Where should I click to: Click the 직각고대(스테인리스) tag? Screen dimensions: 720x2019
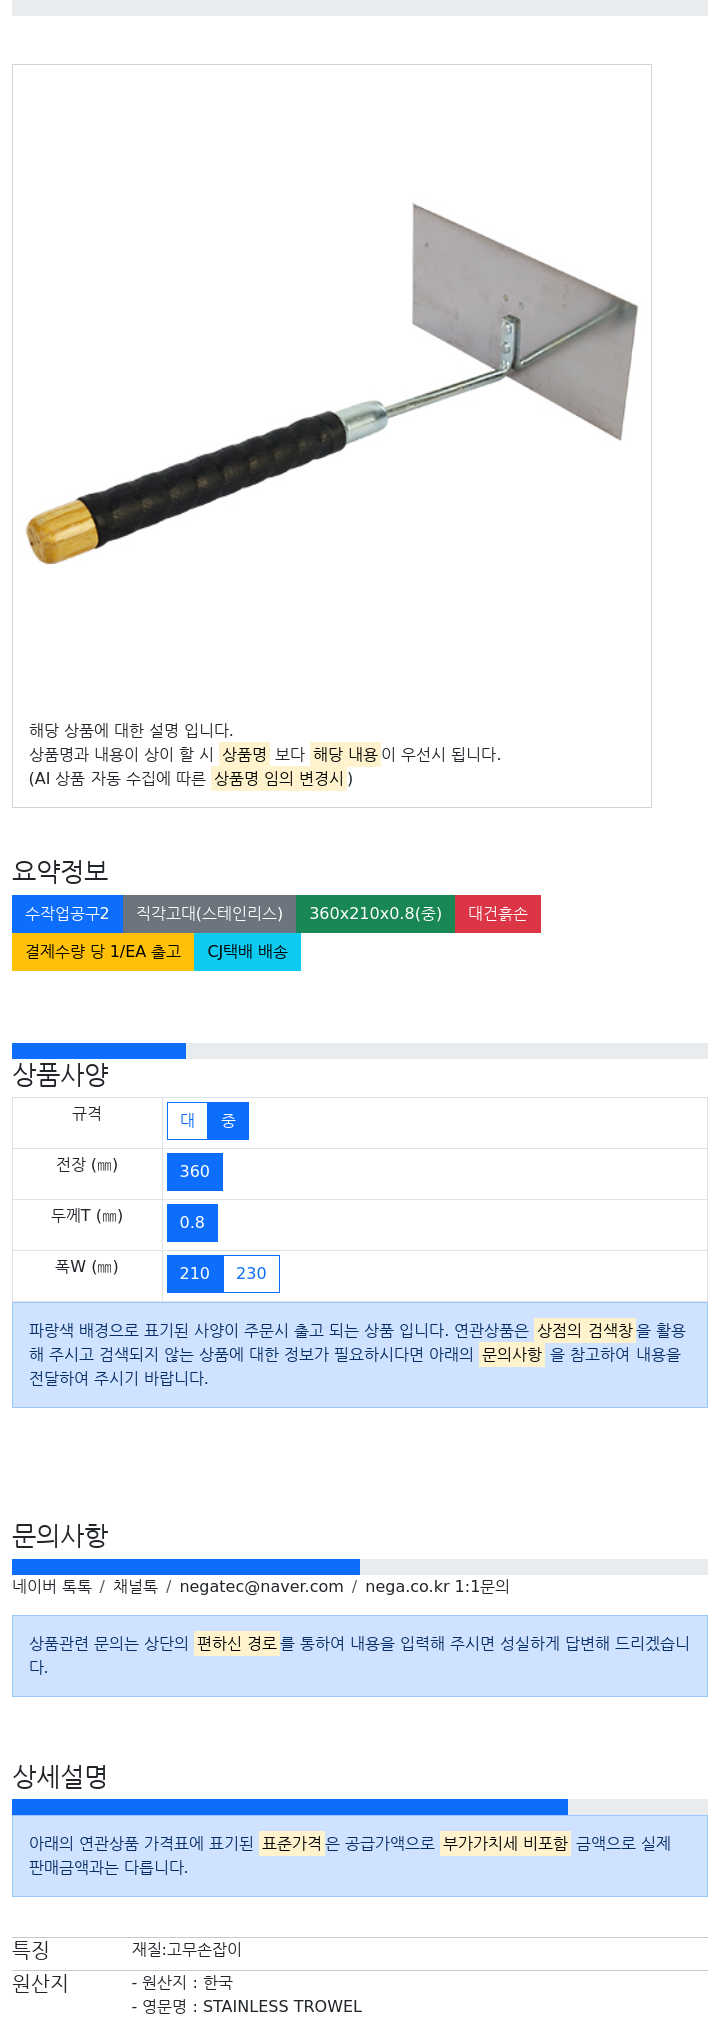(x=209, y=914)
